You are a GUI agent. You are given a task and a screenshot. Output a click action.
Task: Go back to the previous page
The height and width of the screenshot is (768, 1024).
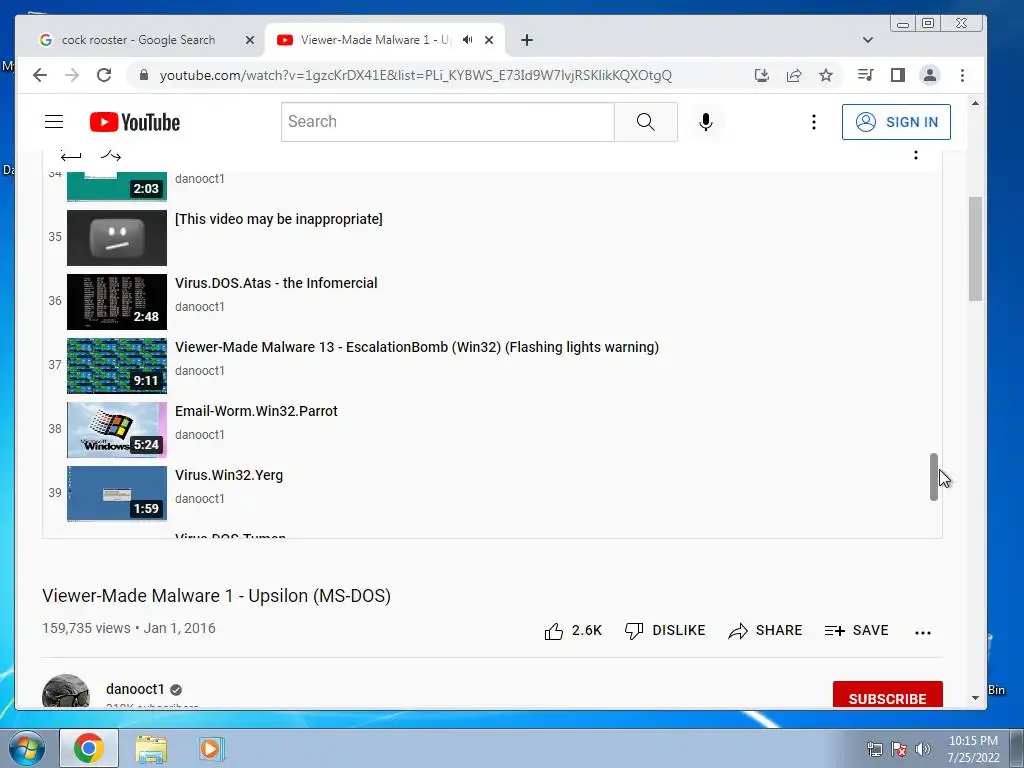point(40,75)
